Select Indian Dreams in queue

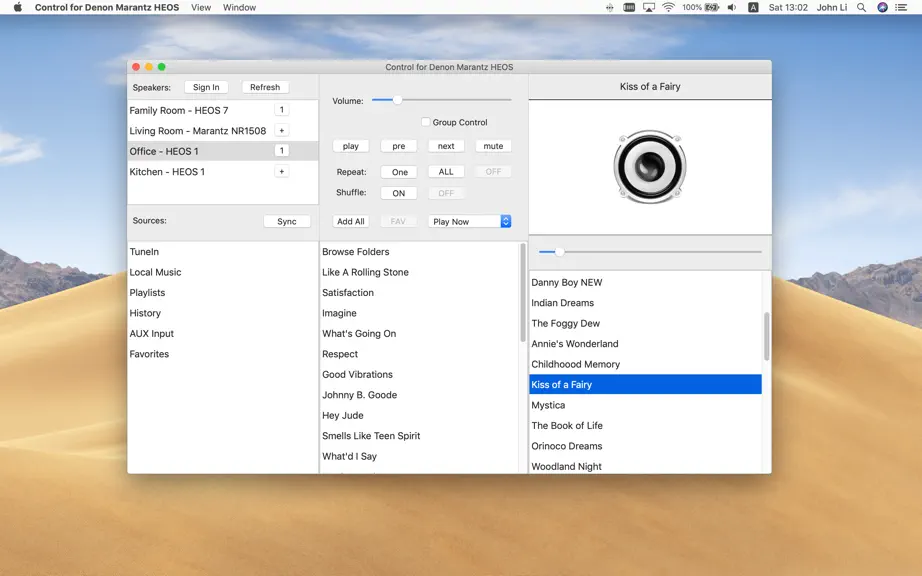[646, 303]
